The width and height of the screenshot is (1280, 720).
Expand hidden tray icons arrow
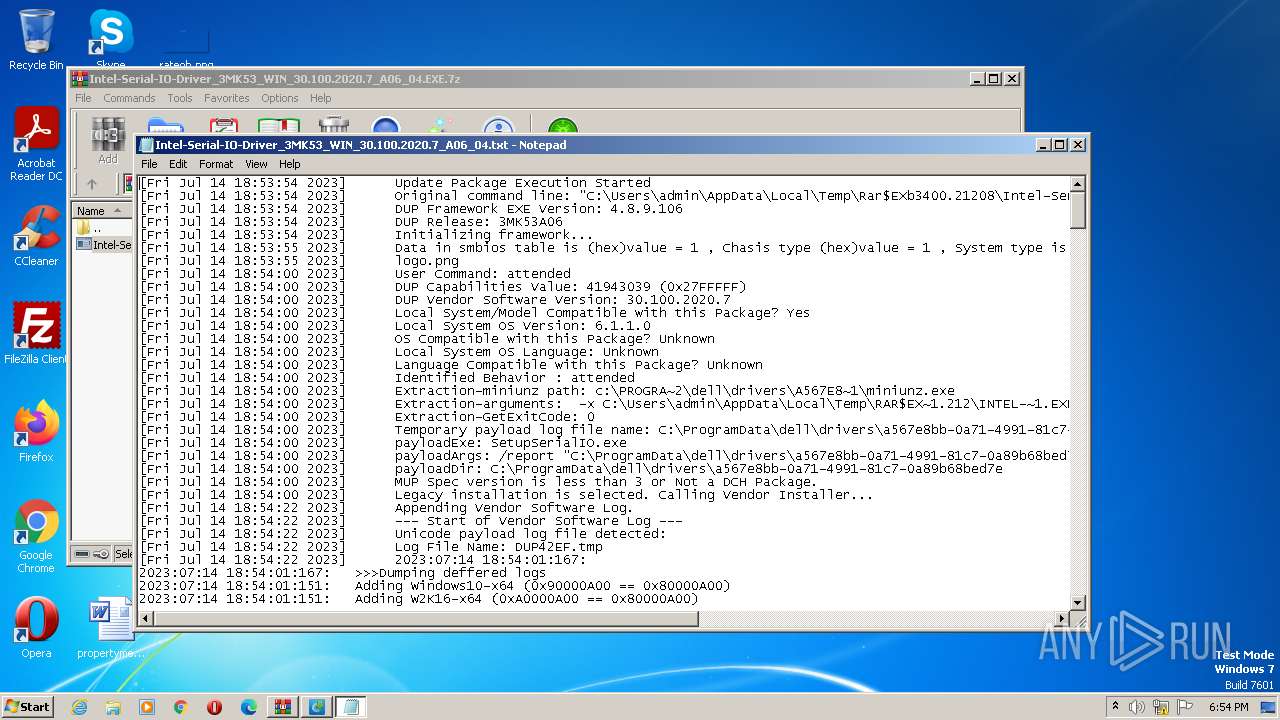[x=1115, y=707]
